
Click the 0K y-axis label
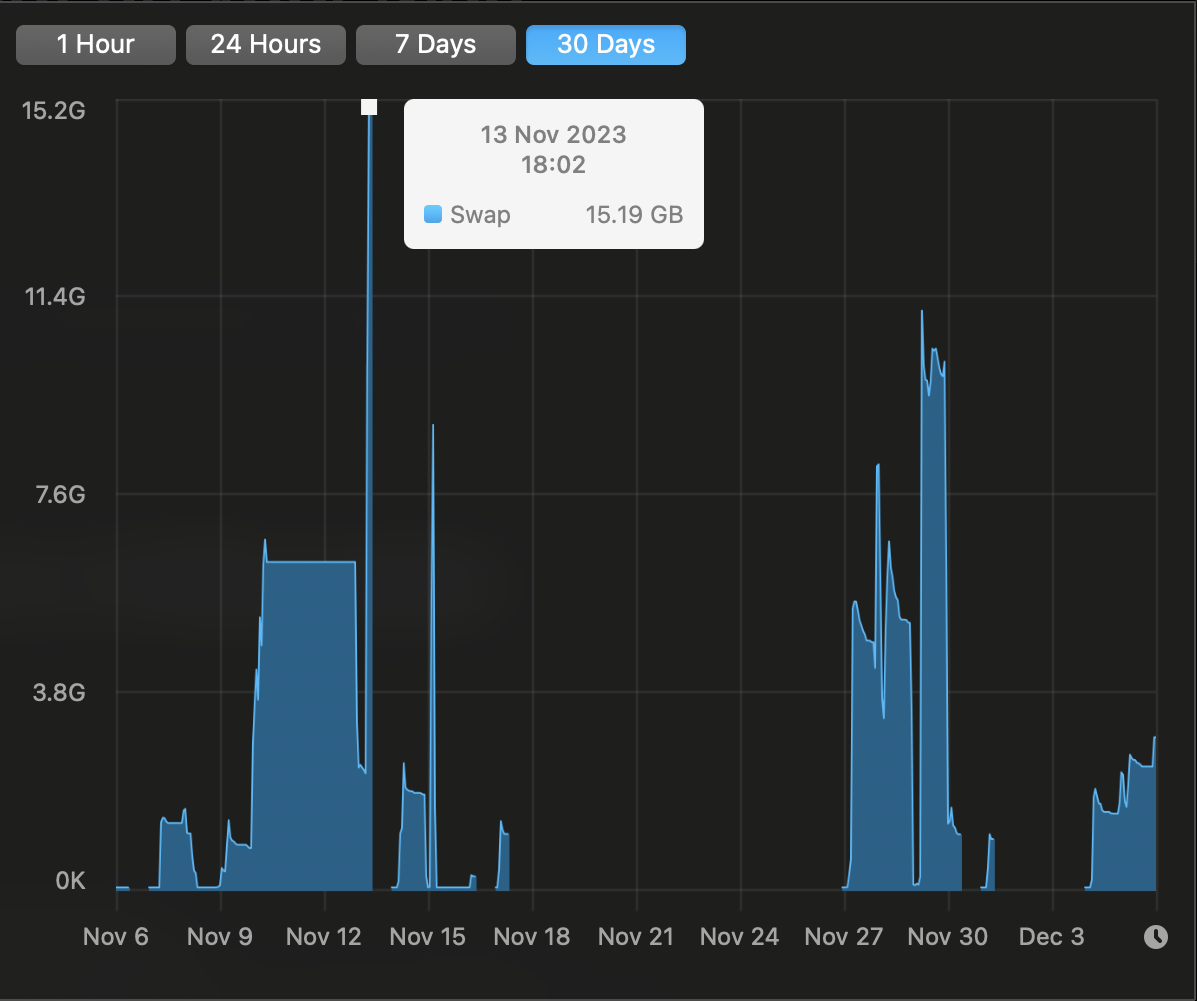(x=70, y=880)
